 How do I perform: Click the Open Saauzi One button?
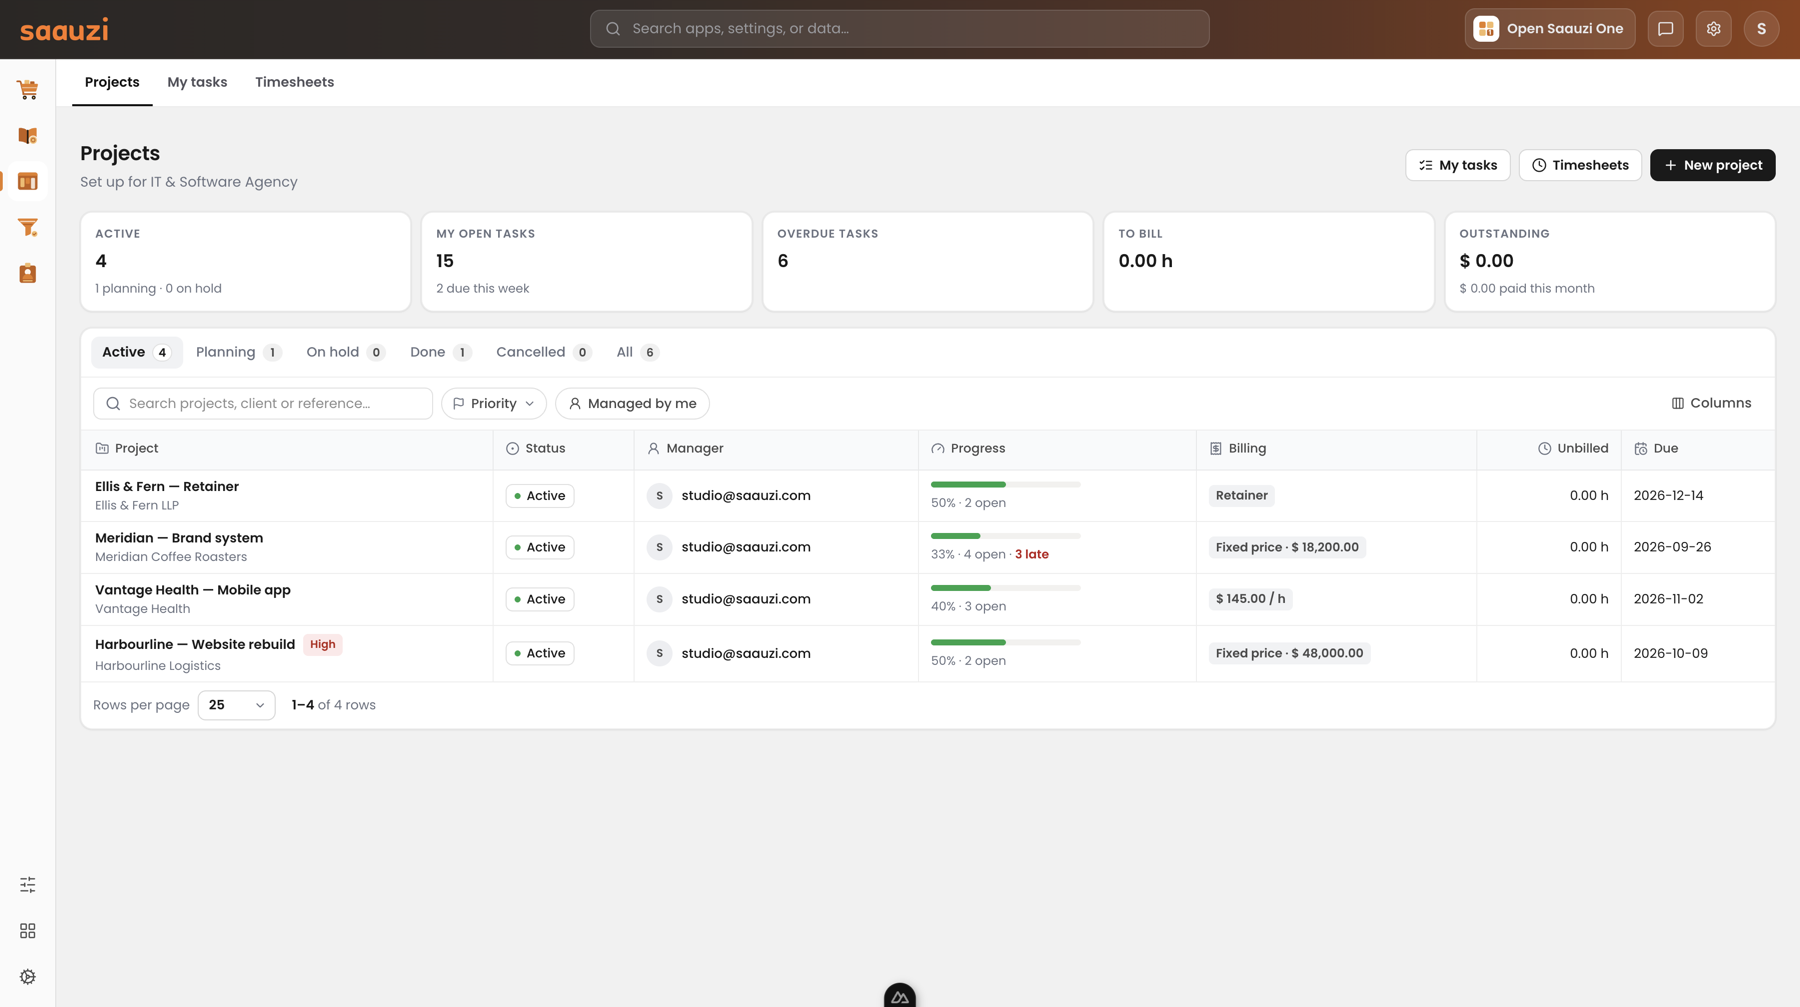1550,29
